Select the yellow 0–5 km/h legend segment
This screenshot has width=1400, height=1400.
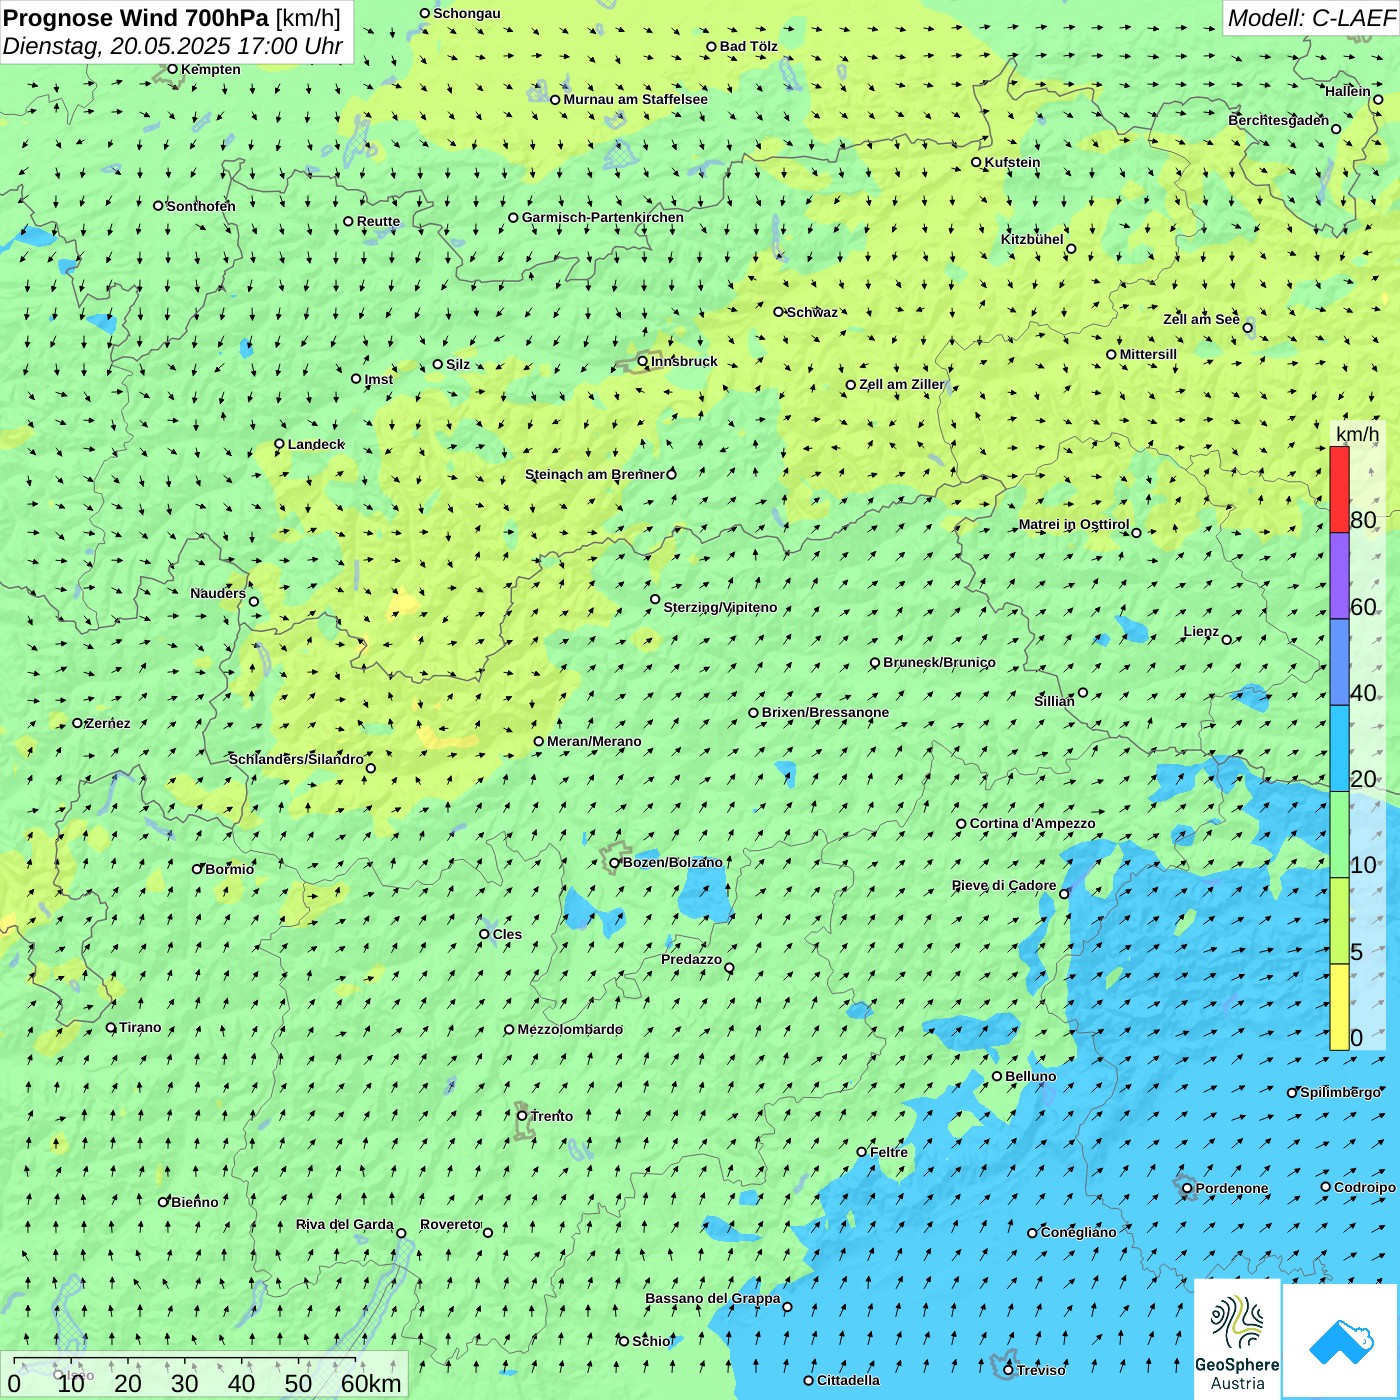(1339, 1007)
